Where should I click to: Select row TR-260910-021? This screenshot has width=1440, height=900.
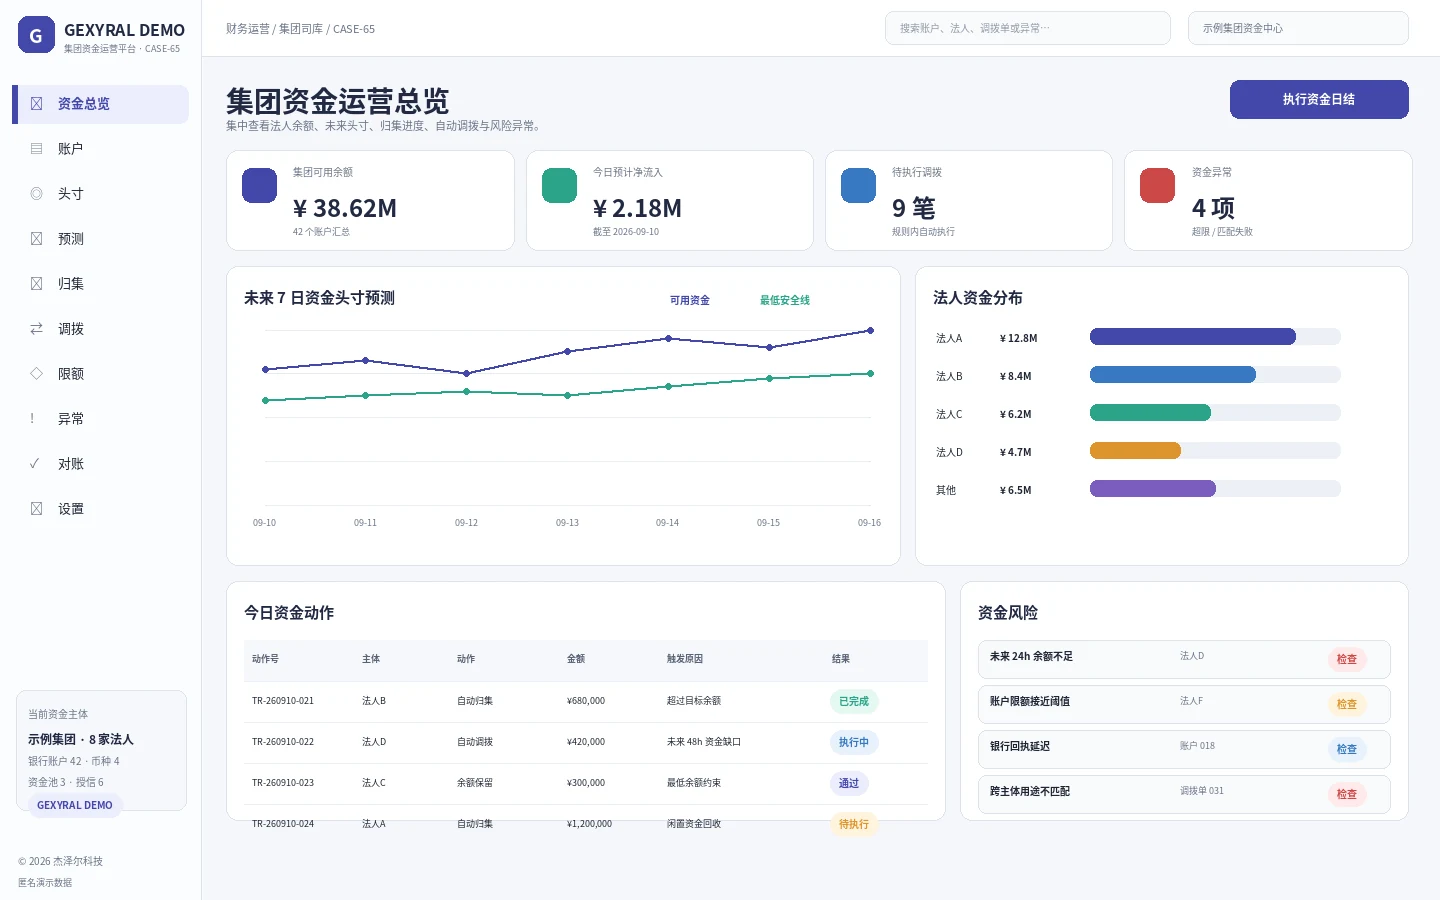586,701
